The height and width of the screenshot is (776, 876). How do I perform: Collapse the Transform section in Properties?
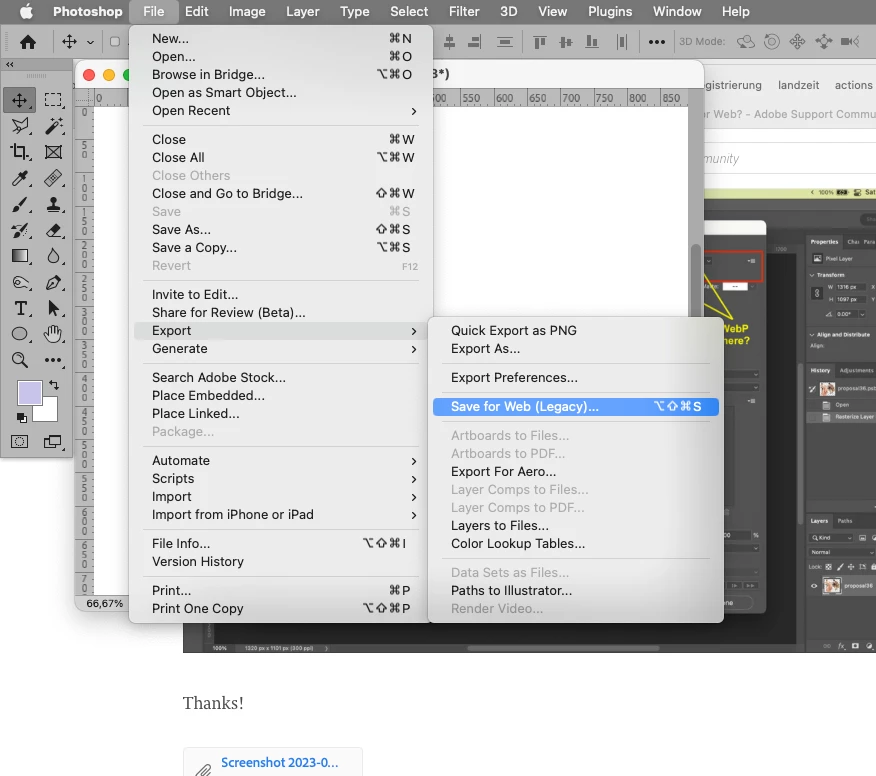click(812, 275)
